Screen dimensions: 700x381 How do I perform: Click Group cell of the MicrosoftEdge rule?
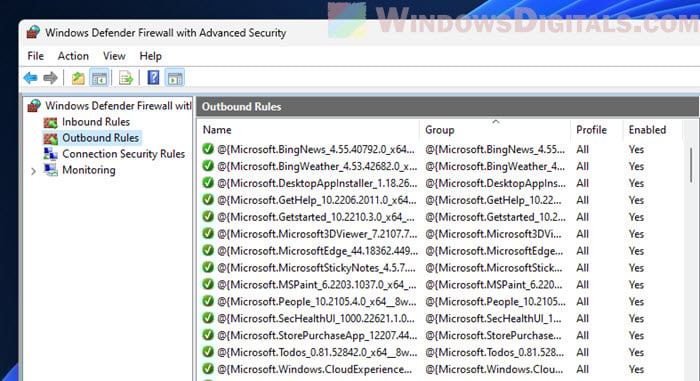pos(494,251)
